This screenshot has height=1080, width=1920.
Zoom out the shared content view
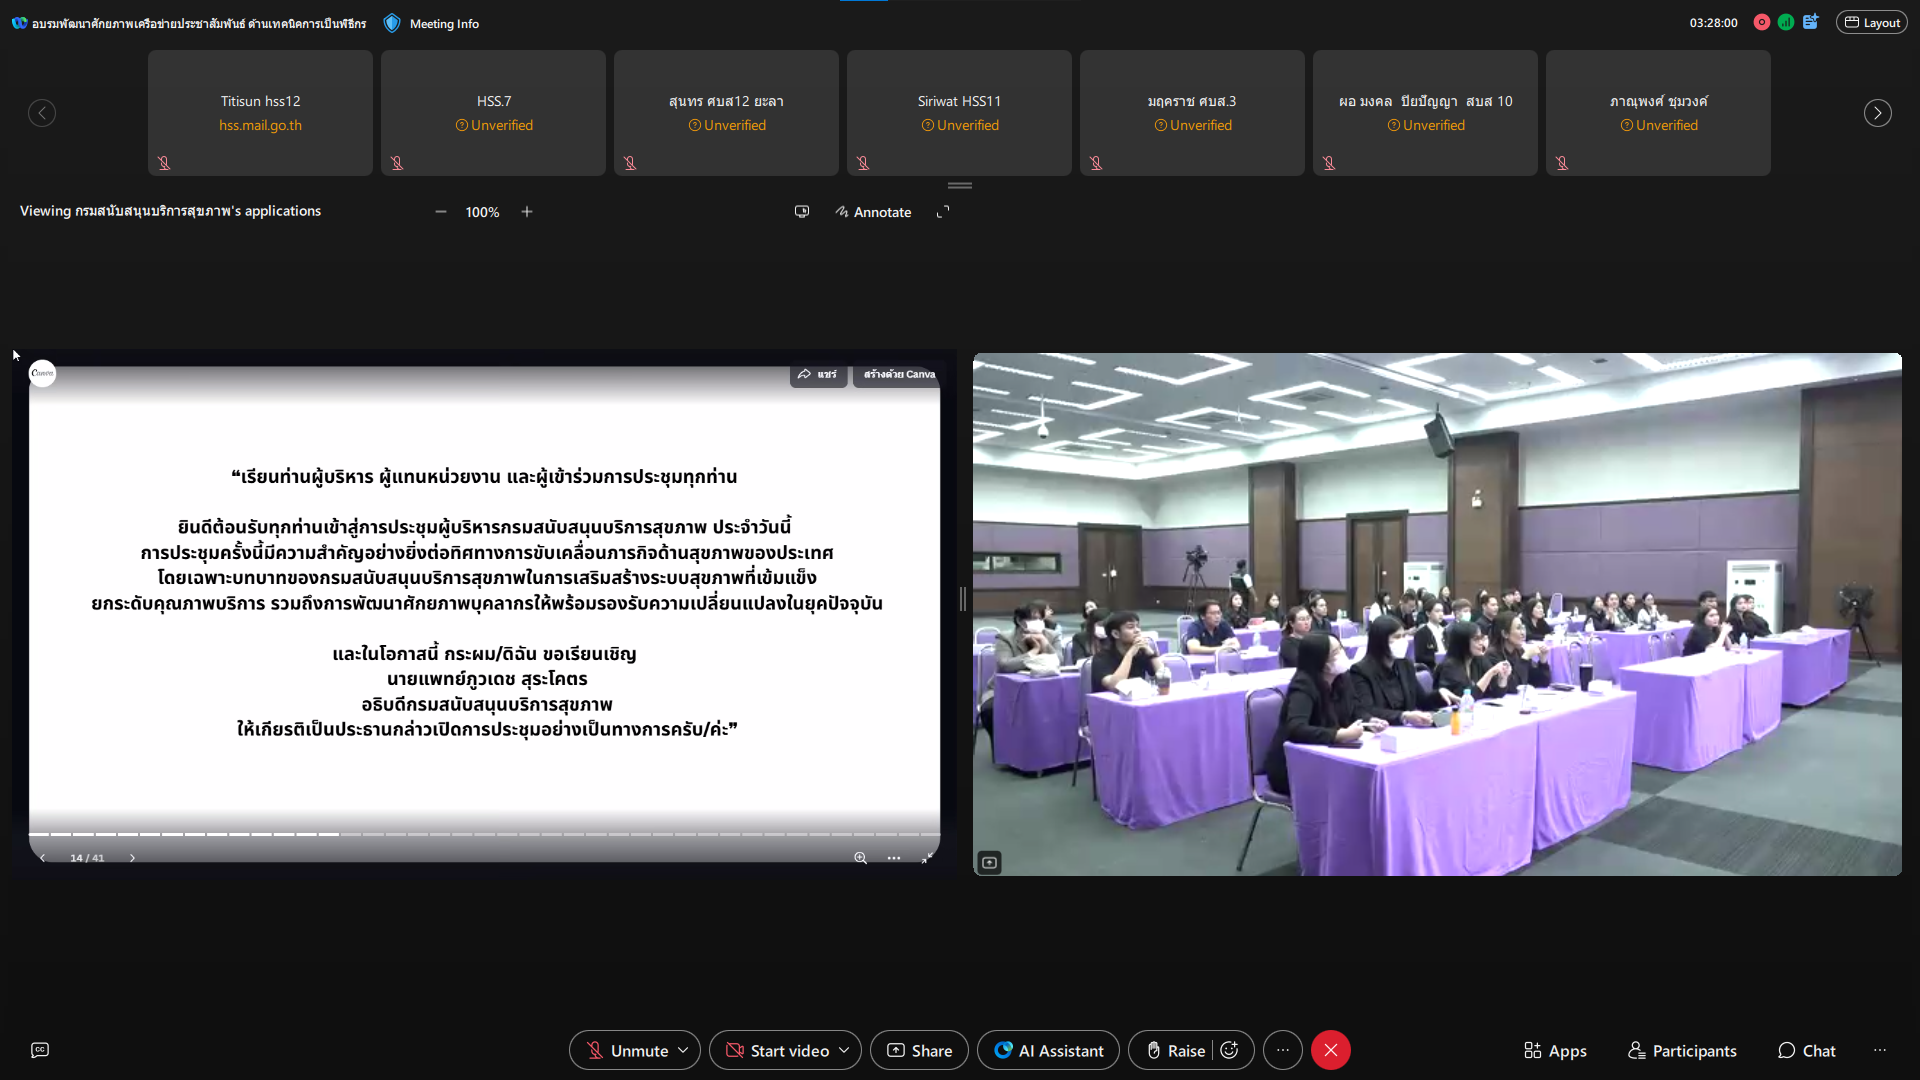click(441, 212)
